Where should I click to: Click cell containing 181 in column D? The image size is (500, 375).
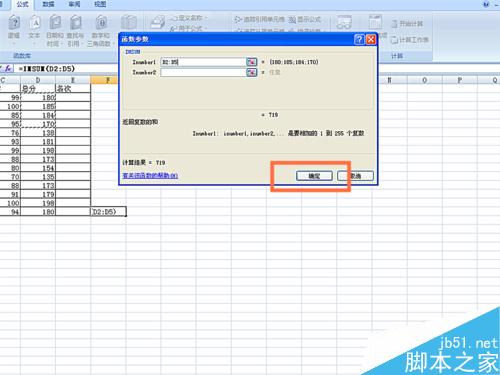pyautogui.click(x=38, y=141)
